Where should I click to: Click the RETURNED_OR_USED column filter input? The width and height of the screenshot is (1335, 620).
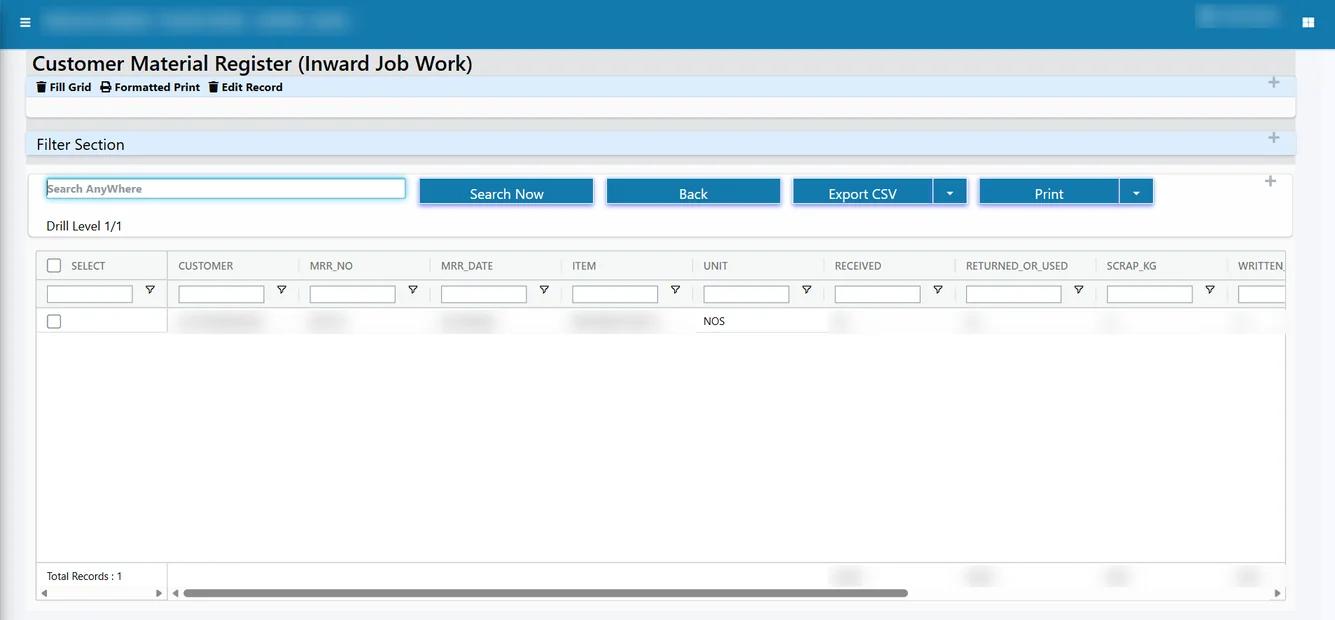[x=1013, y=294]
